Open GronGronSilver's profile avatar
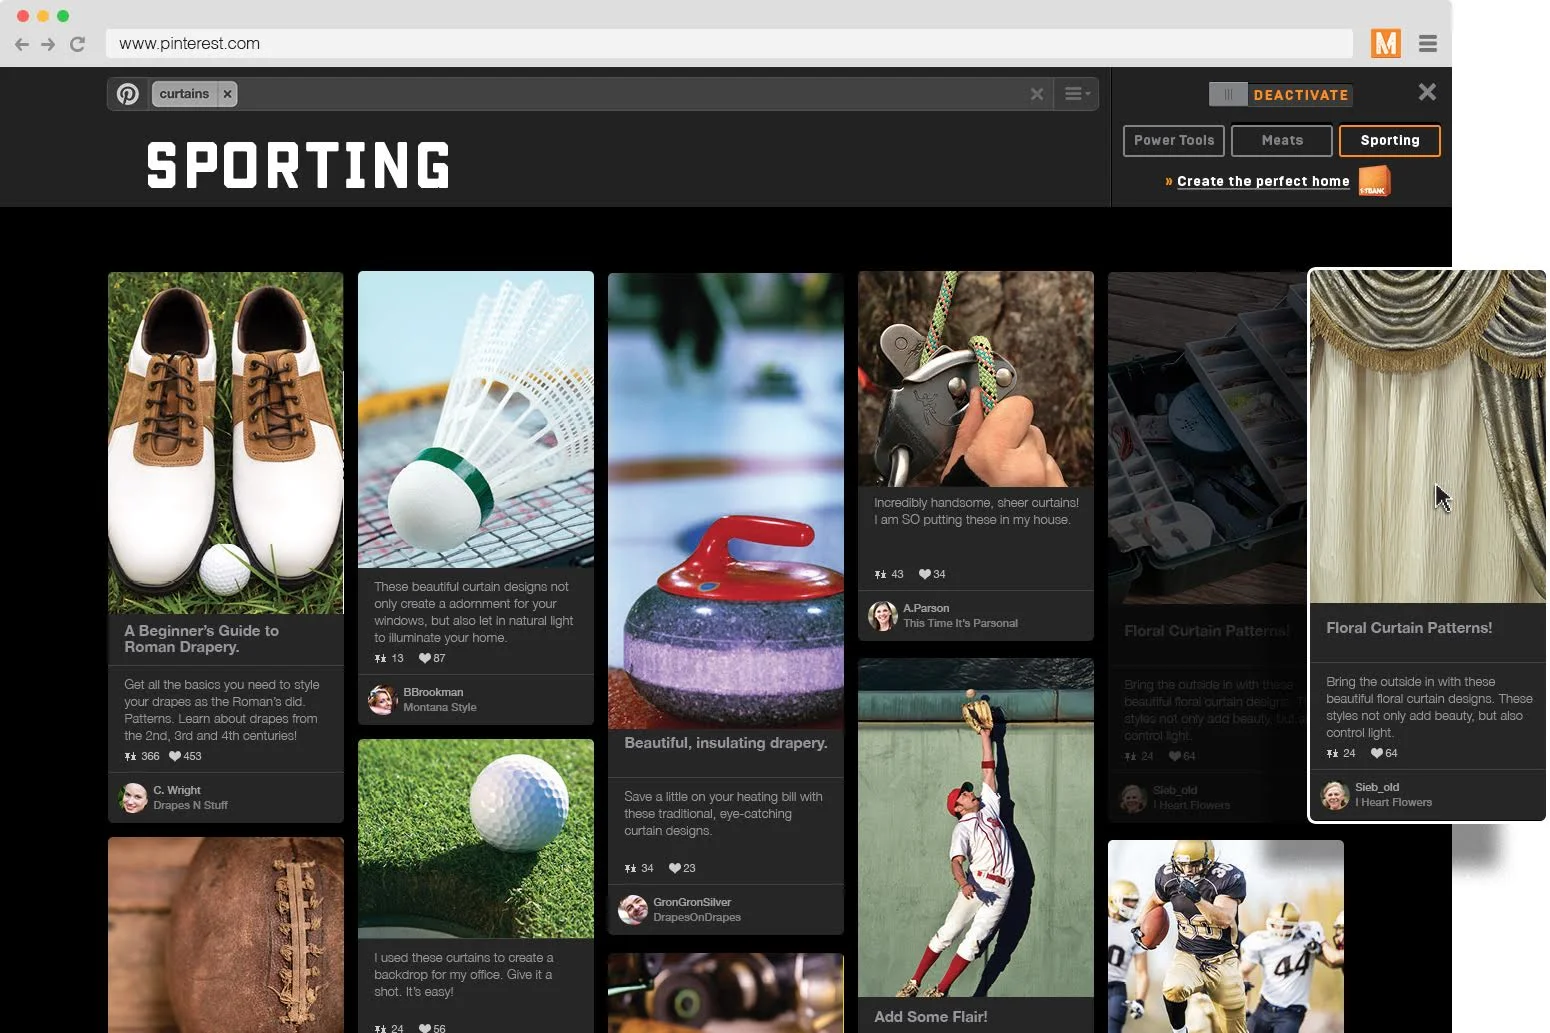 tap(633, 910)
